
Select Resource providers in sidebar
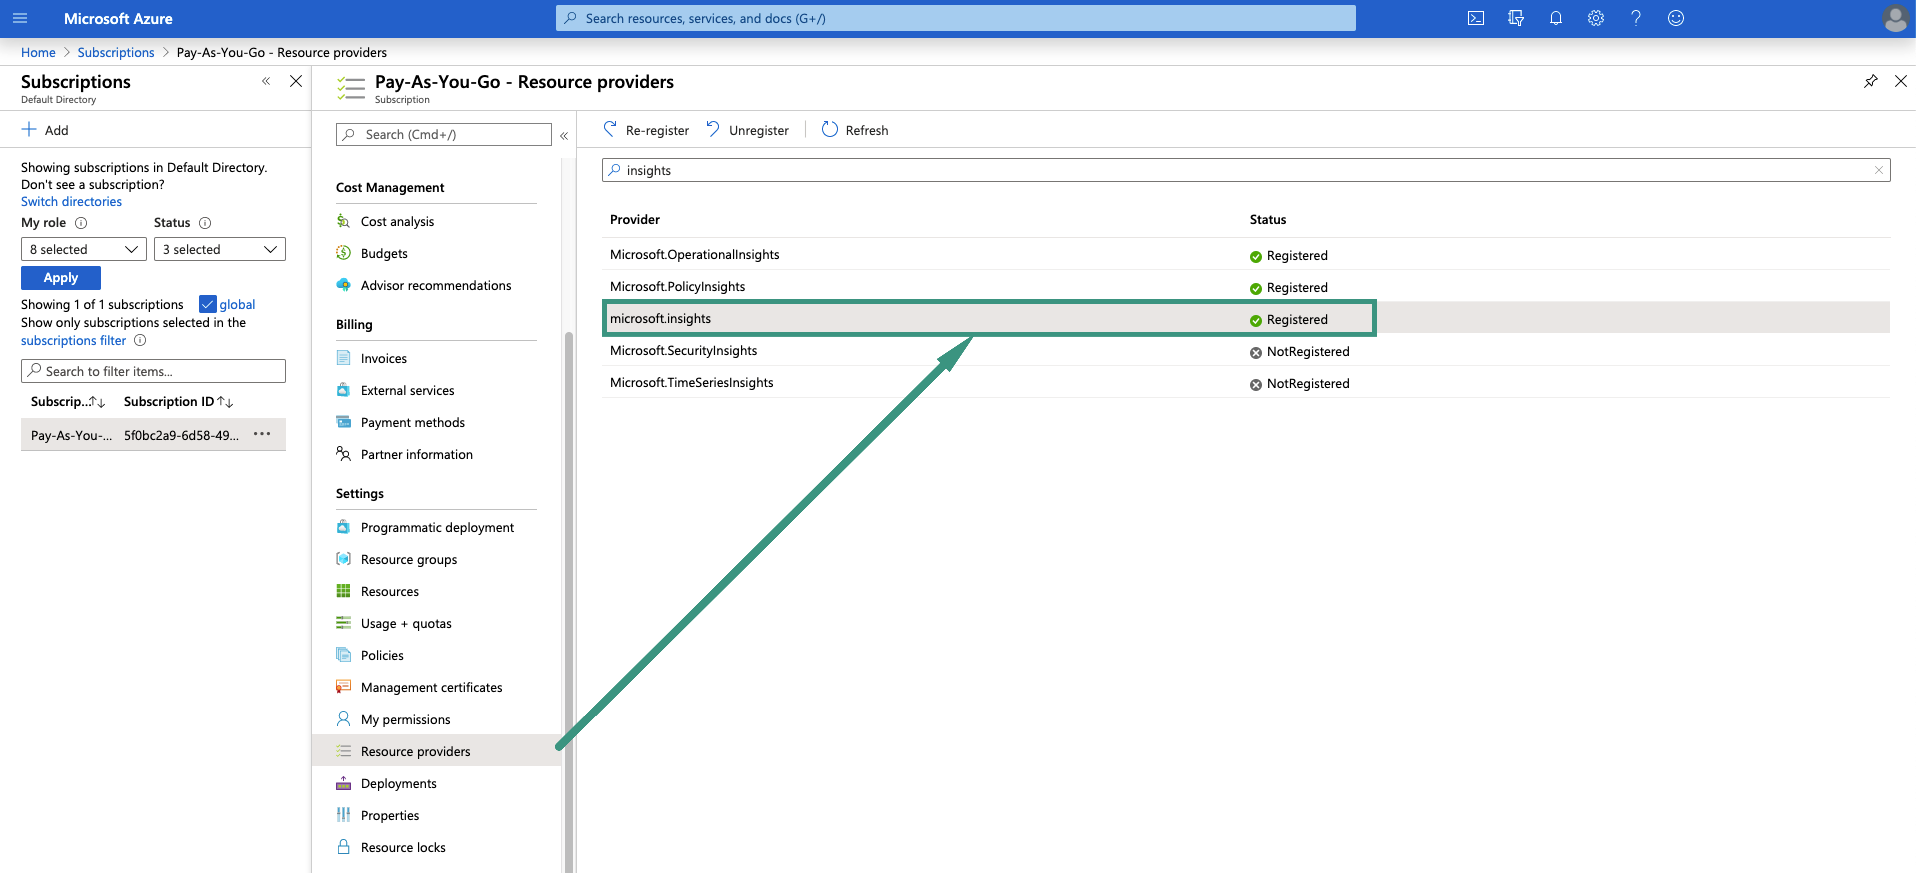click(436, 751)
